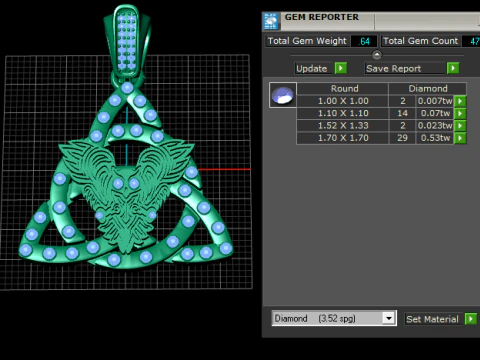The image size is (480, 360).
Task: Select the round gem thumbnail
Action: tap(283, 95)
